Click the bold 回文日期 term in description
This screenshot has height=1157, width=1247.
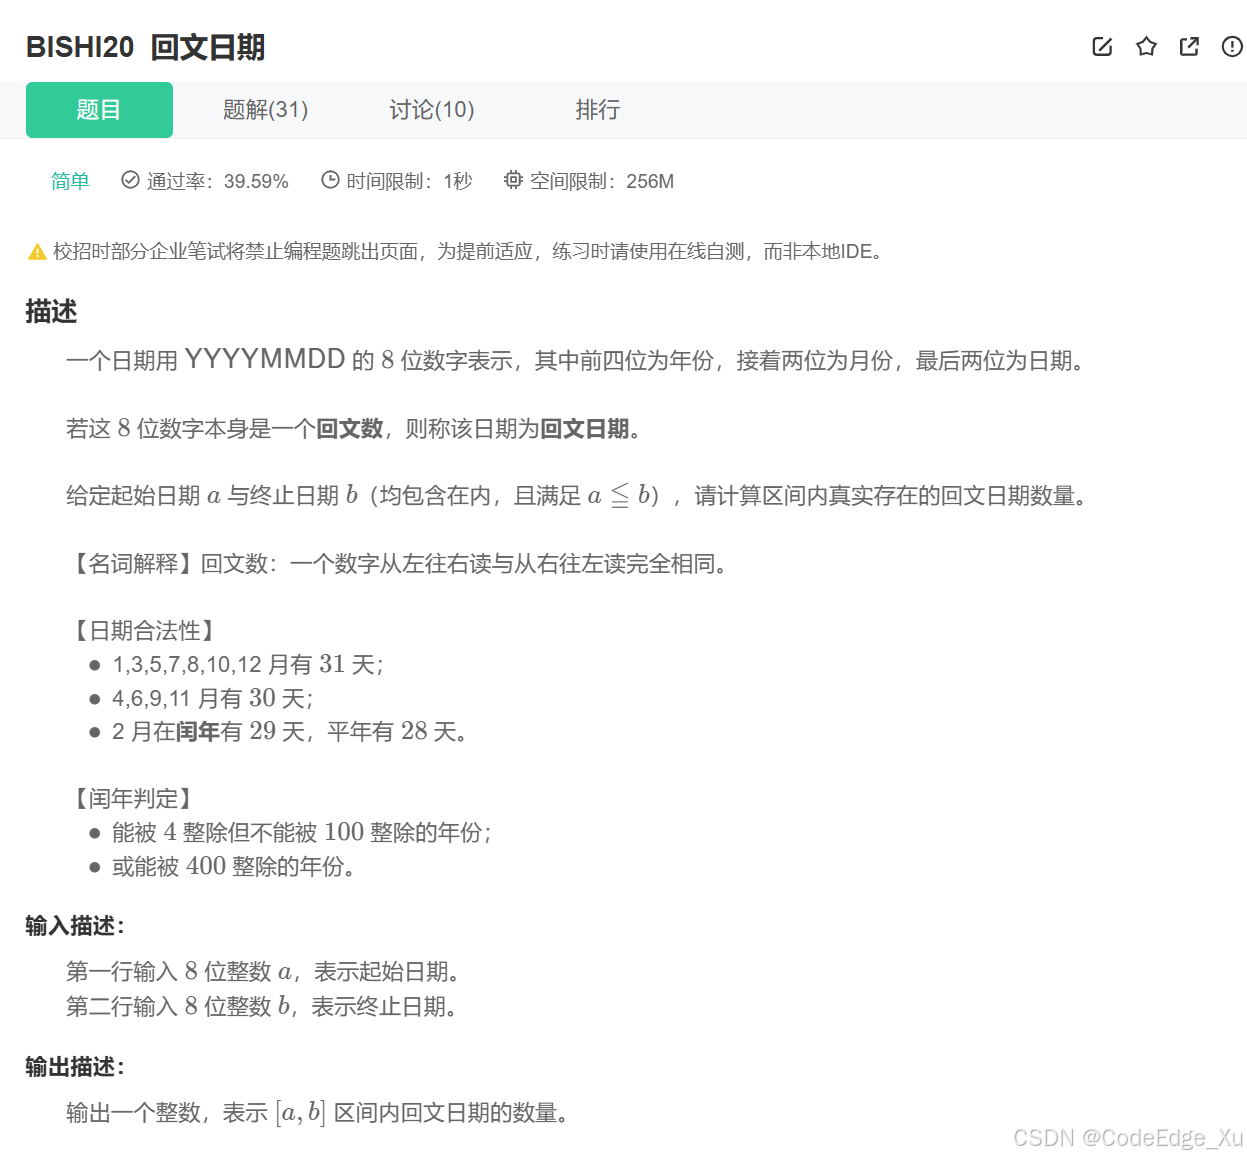coord(585,428)
